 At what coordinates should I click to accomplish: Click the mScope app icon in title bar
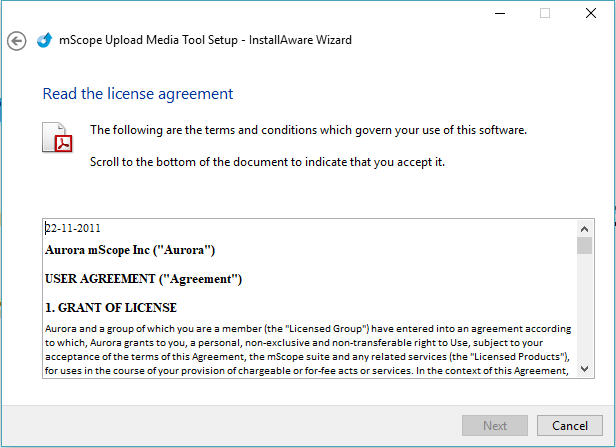click(x=43, y=41)
